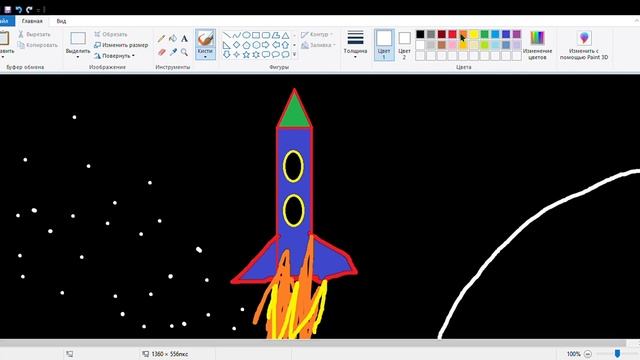Click the zoom slider thumb in status bar
Viewport: 640px width, 360px height.
click(618, 353)
